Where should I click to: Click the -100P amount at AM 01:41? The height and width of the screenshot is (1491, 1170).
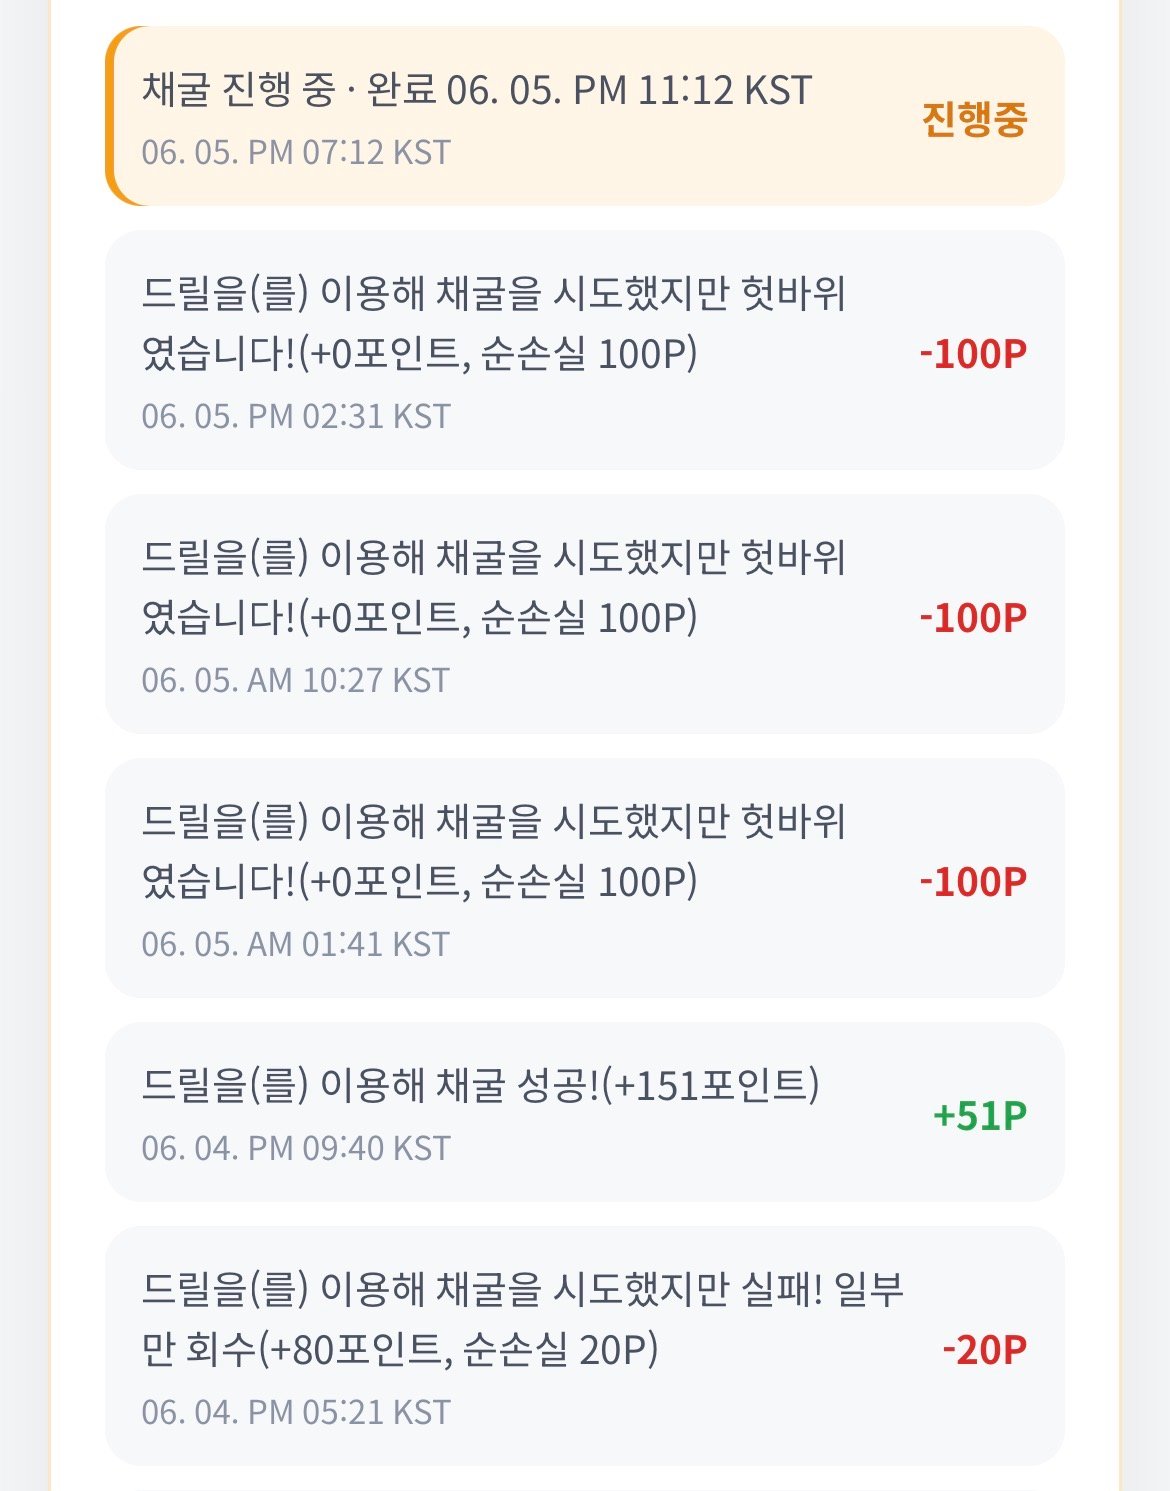973,881
